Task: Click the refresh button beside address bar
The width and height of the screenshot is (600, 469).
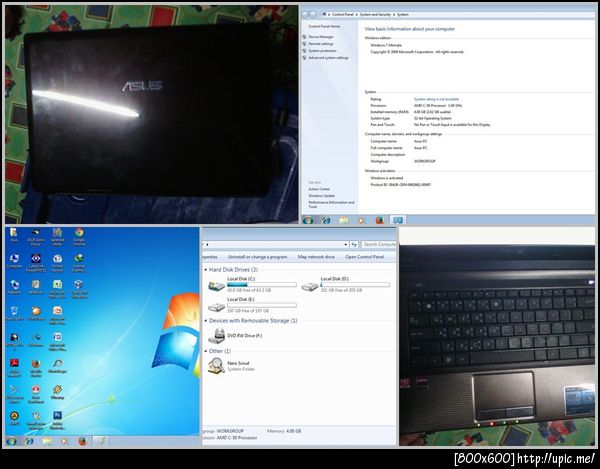Action: (354, 244)
